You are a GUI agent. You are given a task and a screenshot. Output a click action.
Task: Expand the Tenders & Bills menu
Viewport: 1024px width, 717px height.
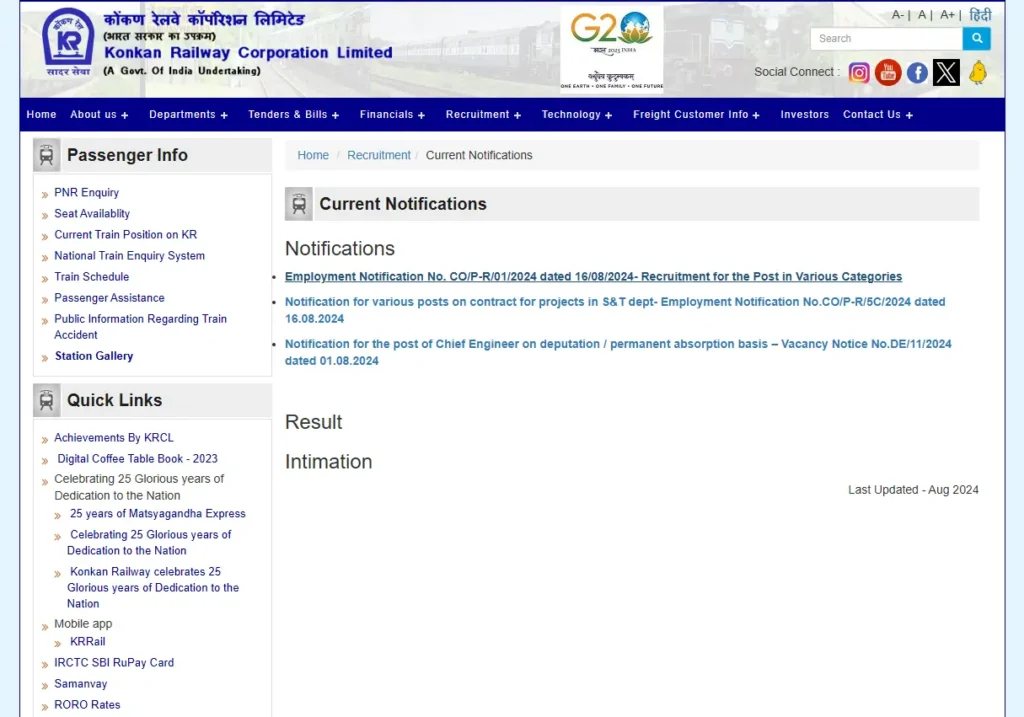pos(293,115)
